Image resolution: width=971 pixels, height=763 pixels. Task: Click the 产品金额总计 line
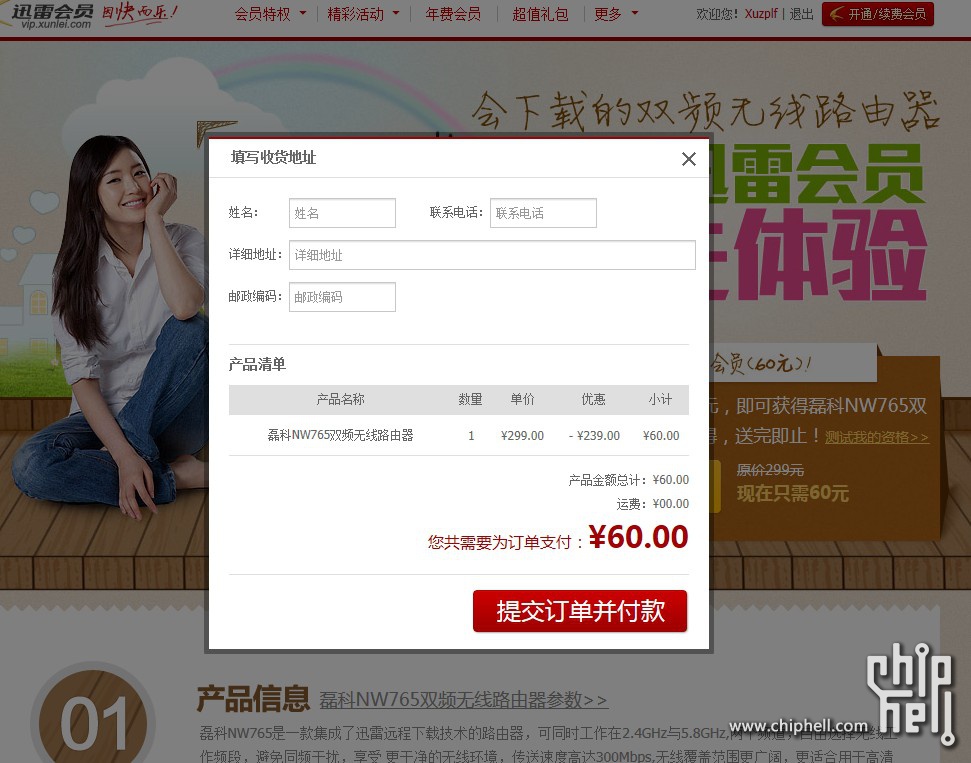629,480
